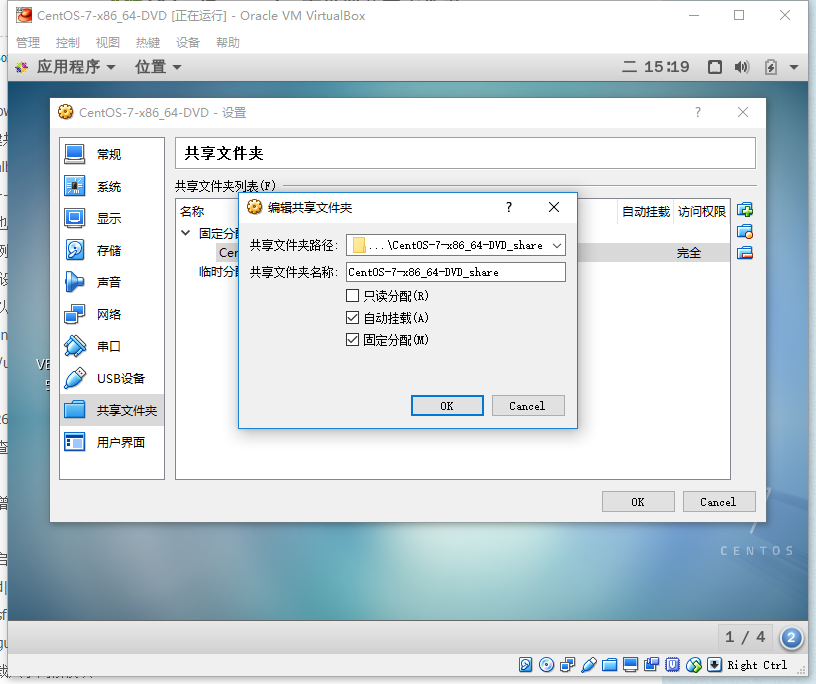Close the 编辑共享文件夹 dialog

click(x=554, y=207)
